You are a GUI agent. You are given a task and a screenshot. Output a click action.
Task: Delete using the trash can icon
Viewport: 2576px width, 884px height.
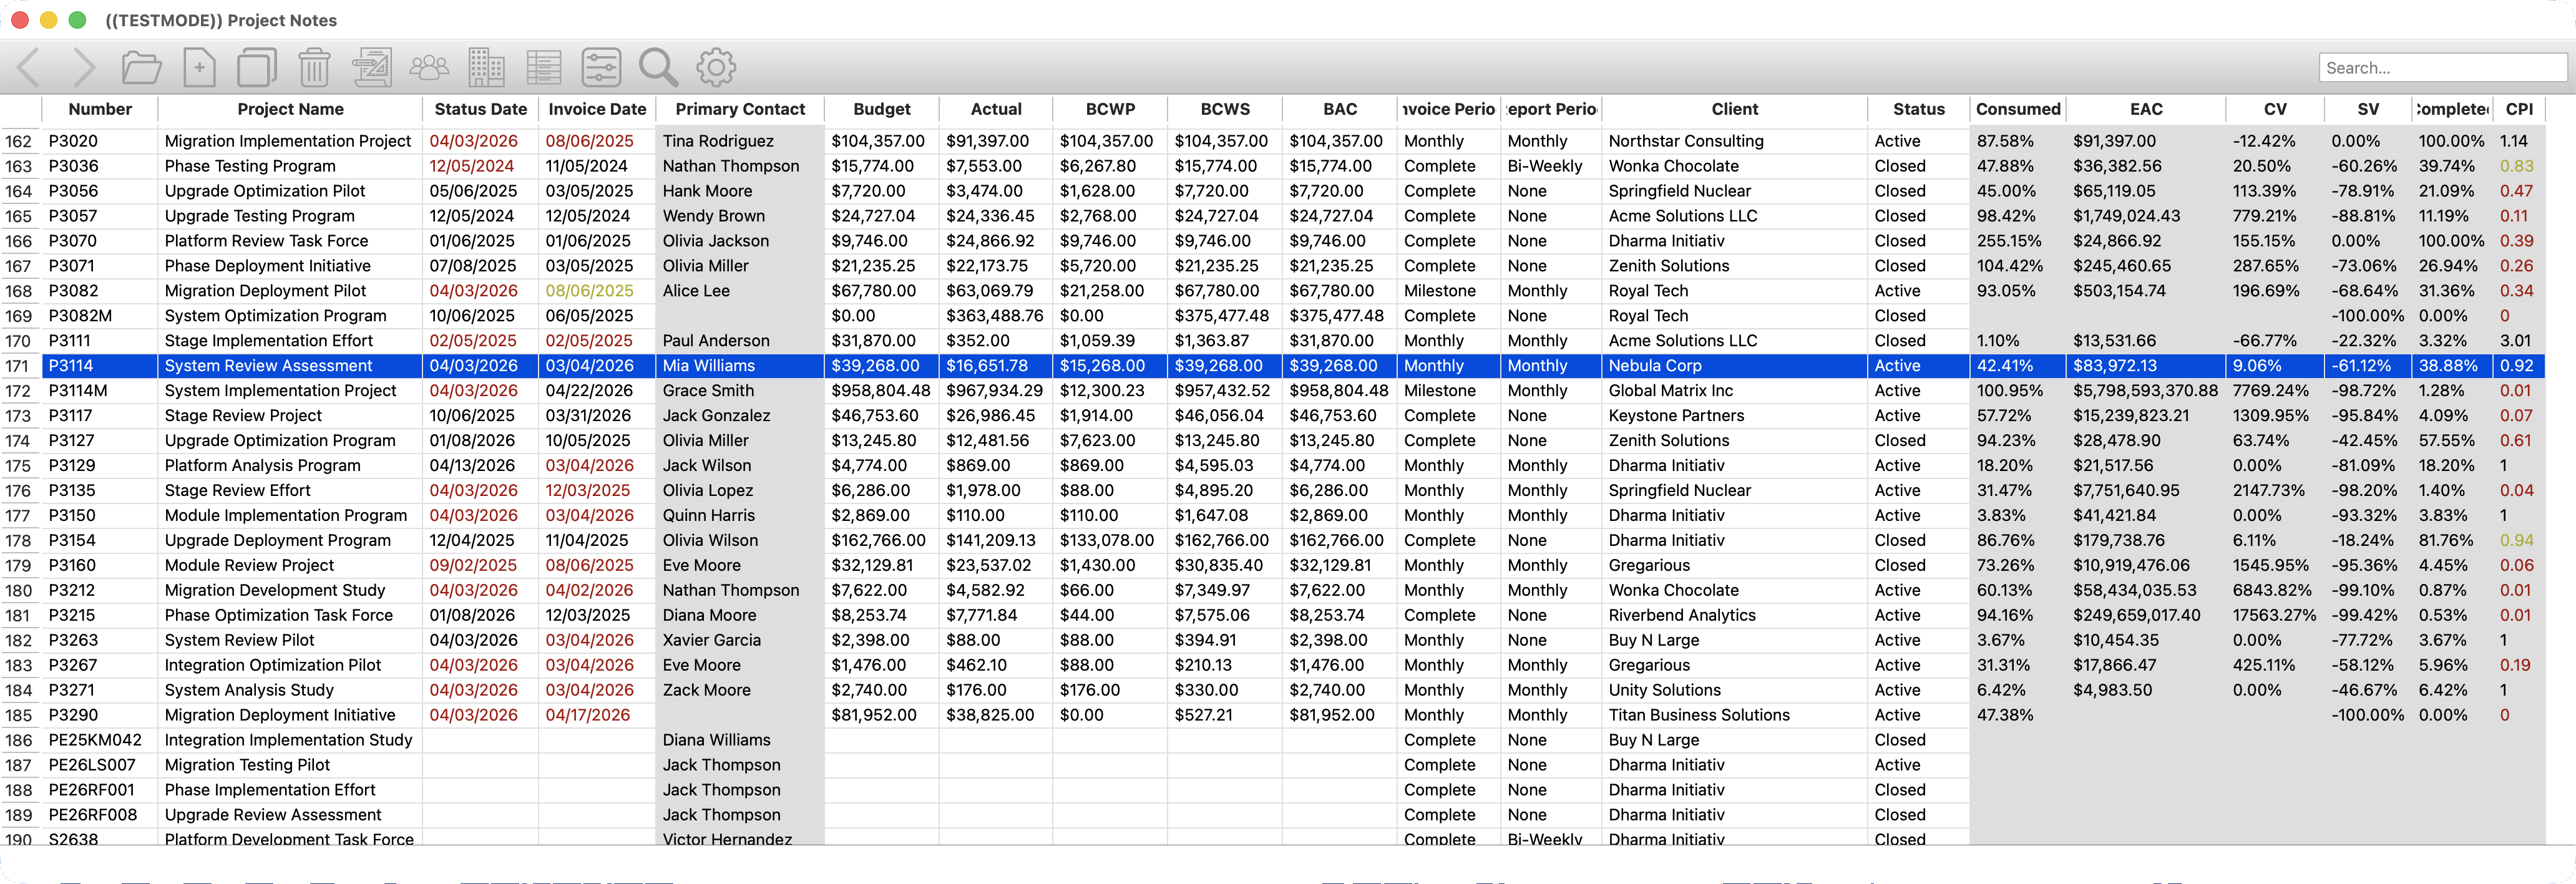click(314, 68)
